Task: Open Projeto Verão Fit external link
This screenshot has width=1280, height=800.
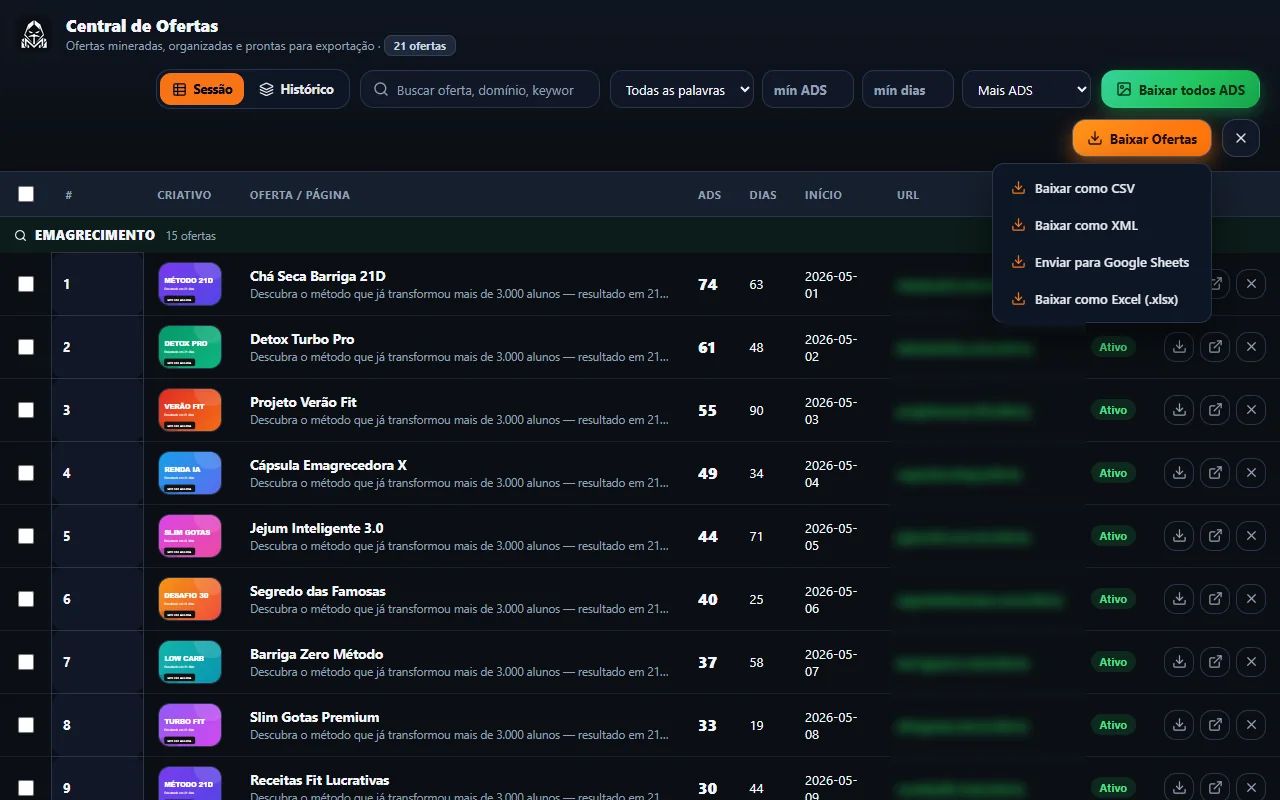Action: click(x=1215, y=410)
